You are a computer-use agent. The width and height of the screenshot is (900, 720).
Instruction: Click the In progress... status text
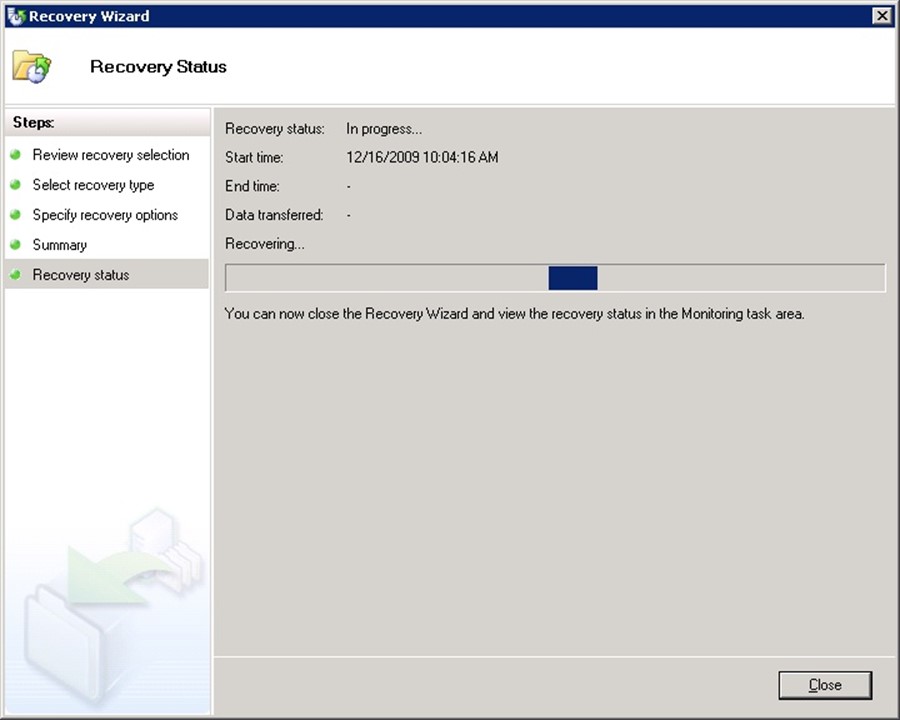384,128
